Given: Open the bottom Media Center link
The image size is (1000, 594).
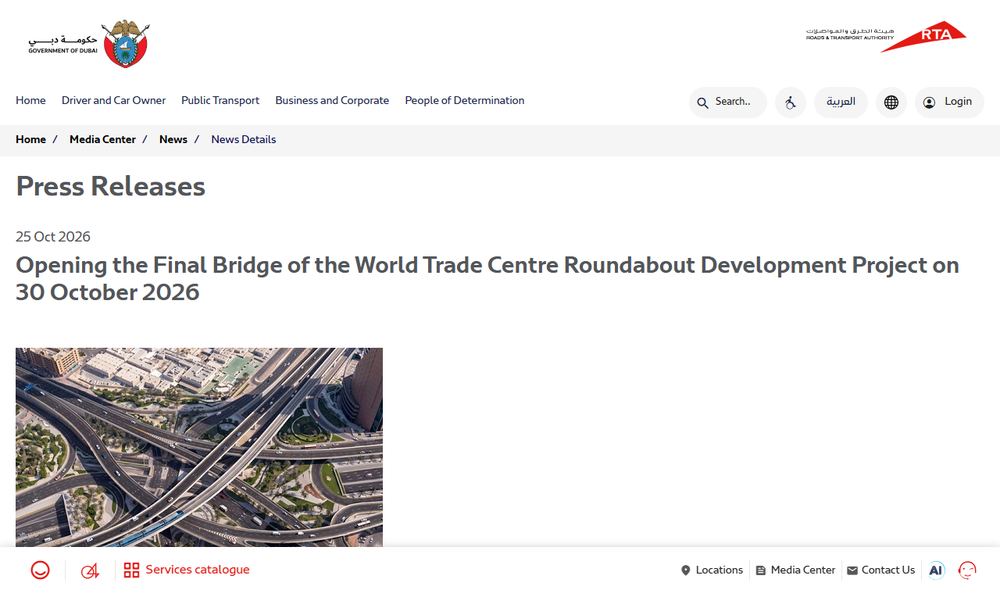Looking at the screenshot, I should [x=803, y=570].
